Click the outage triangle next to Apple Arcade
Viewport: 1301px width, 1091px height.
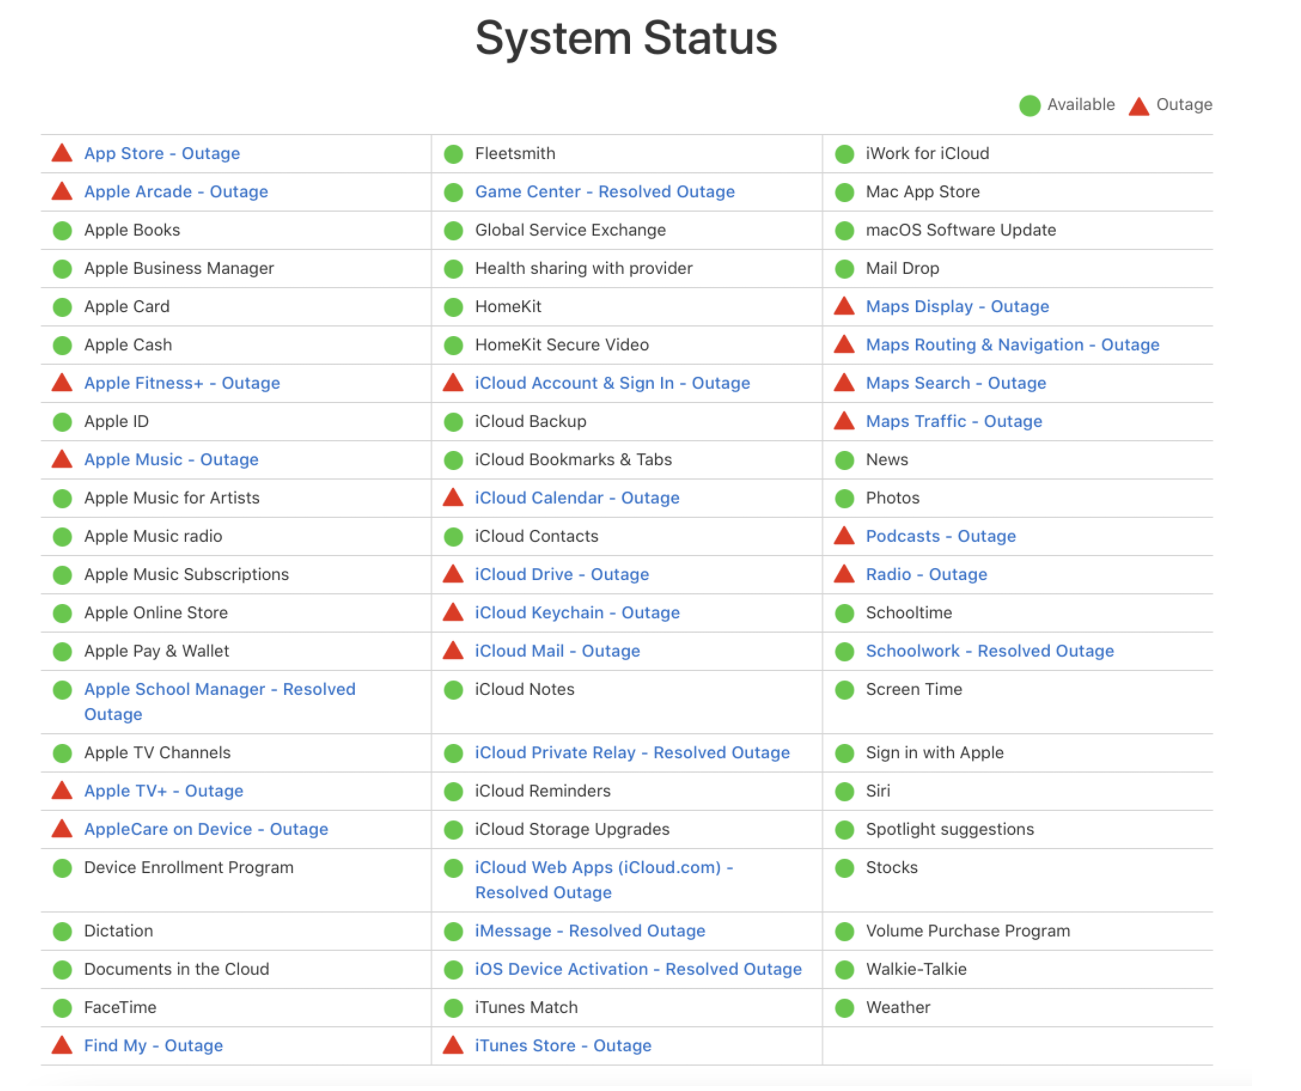[62, 191]
